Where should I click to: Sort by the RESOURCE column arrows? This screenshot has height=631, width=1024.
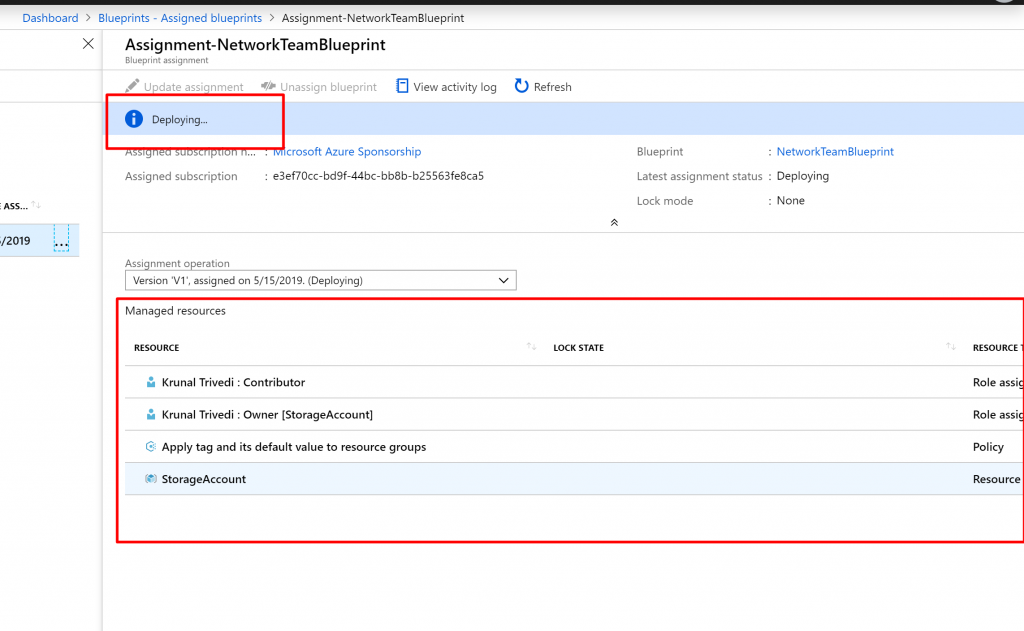[x=531, y=347]
